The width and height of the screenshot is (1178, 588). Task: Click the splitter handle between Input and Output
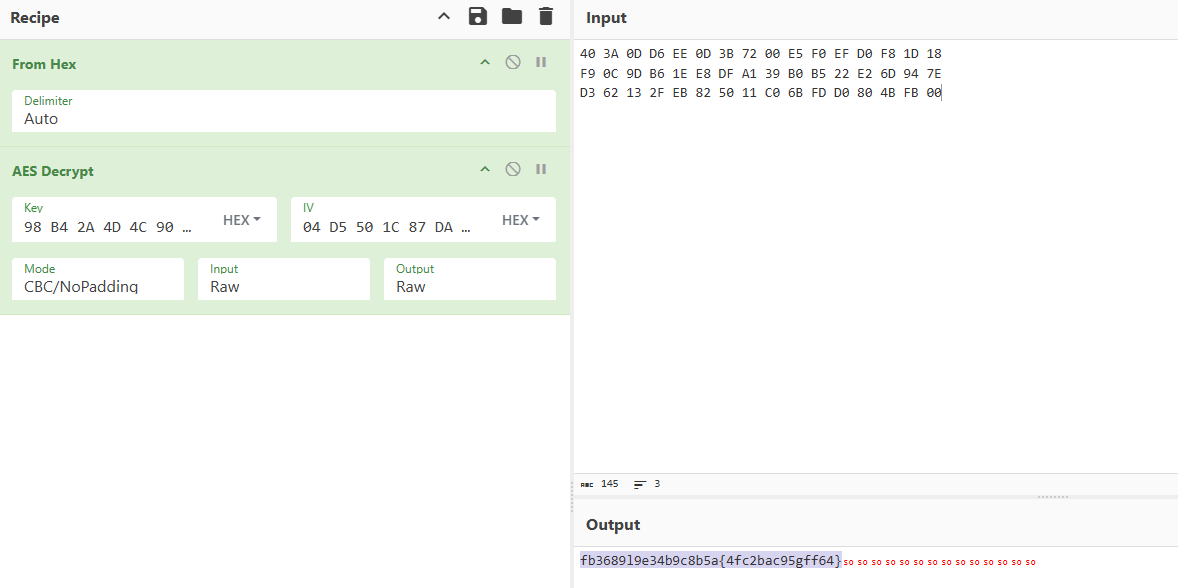coord(1052,496)
